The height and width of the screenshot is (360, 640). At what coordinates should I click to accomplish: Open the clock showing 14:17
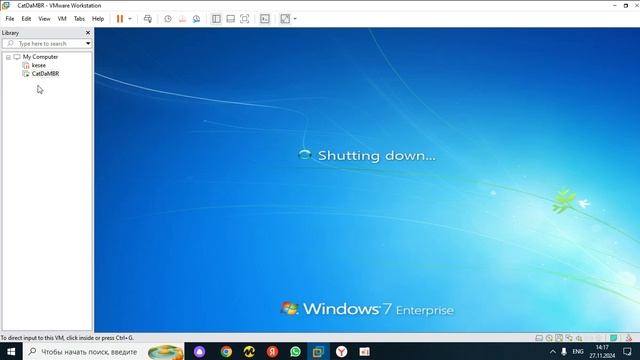[x=602, y=351]
